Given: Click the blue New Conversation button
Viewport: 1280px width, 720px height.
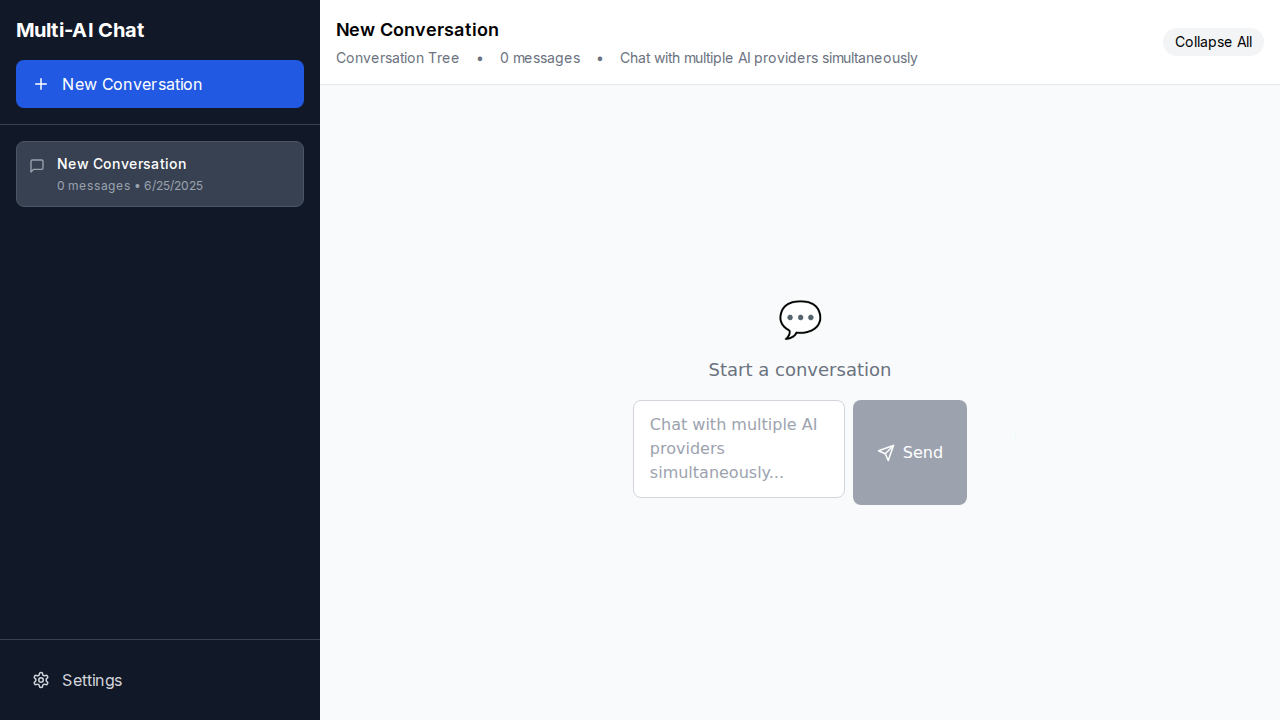Looking at the screenshot, I should point(160,84).
